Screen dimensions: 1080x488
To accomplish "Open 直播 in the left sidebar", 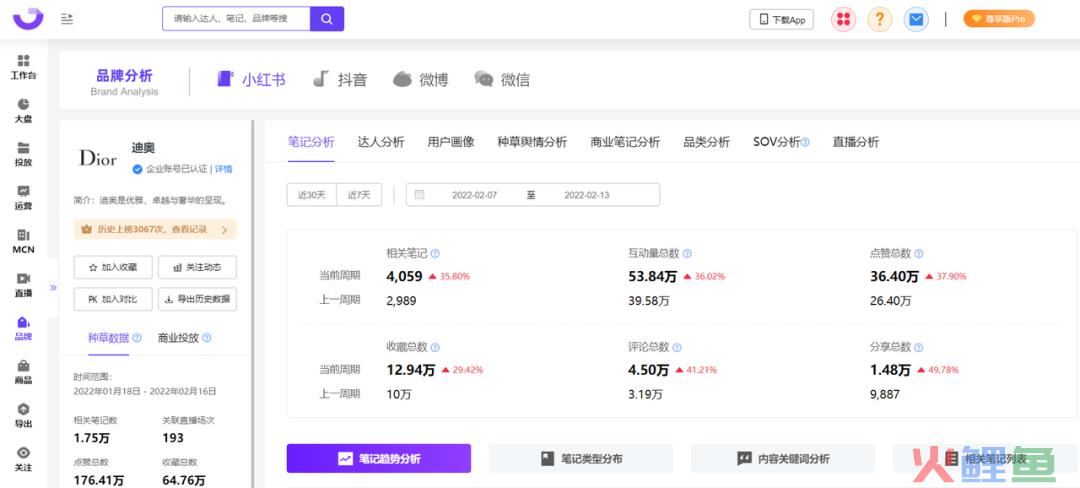I will 23,285.
